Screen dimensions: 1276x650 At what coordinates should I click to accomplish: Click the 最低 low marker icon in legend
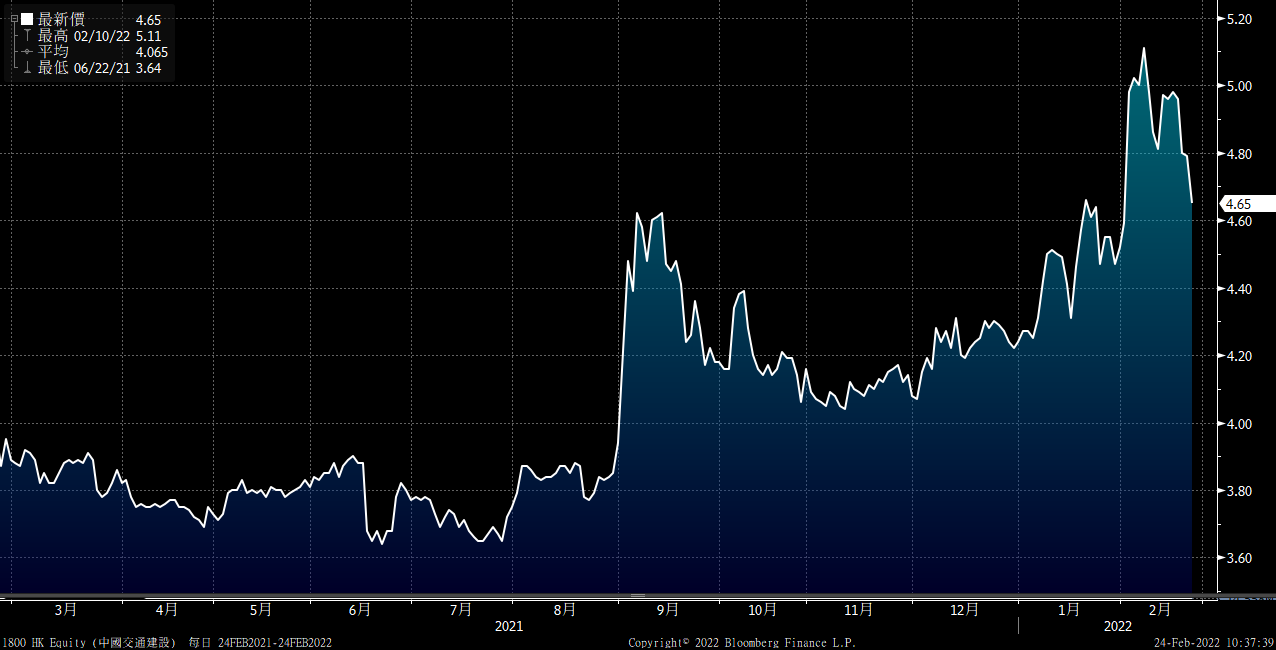point(27,67)
